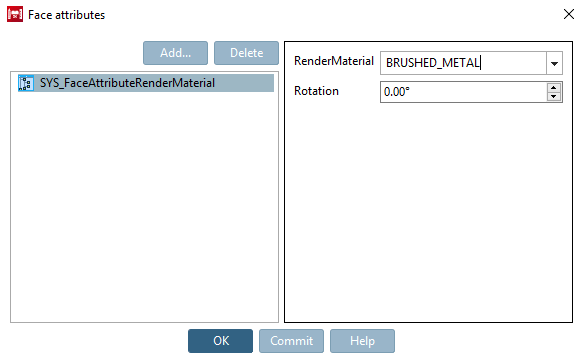582x363 pixels.
Task: Click the Add... button
Action: point(175,53)
